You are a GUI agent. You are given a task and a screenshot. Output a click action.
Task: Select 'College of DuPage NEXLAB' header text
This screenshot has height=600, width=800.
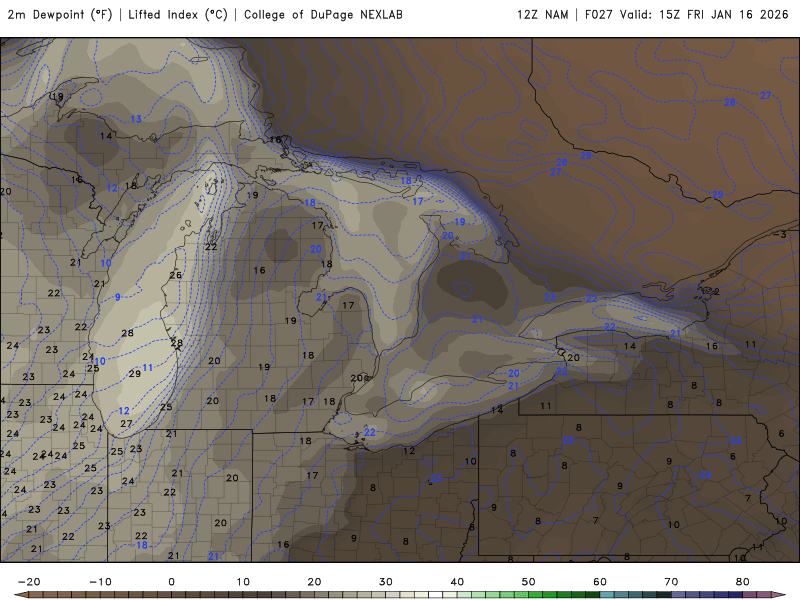point(323,15)
